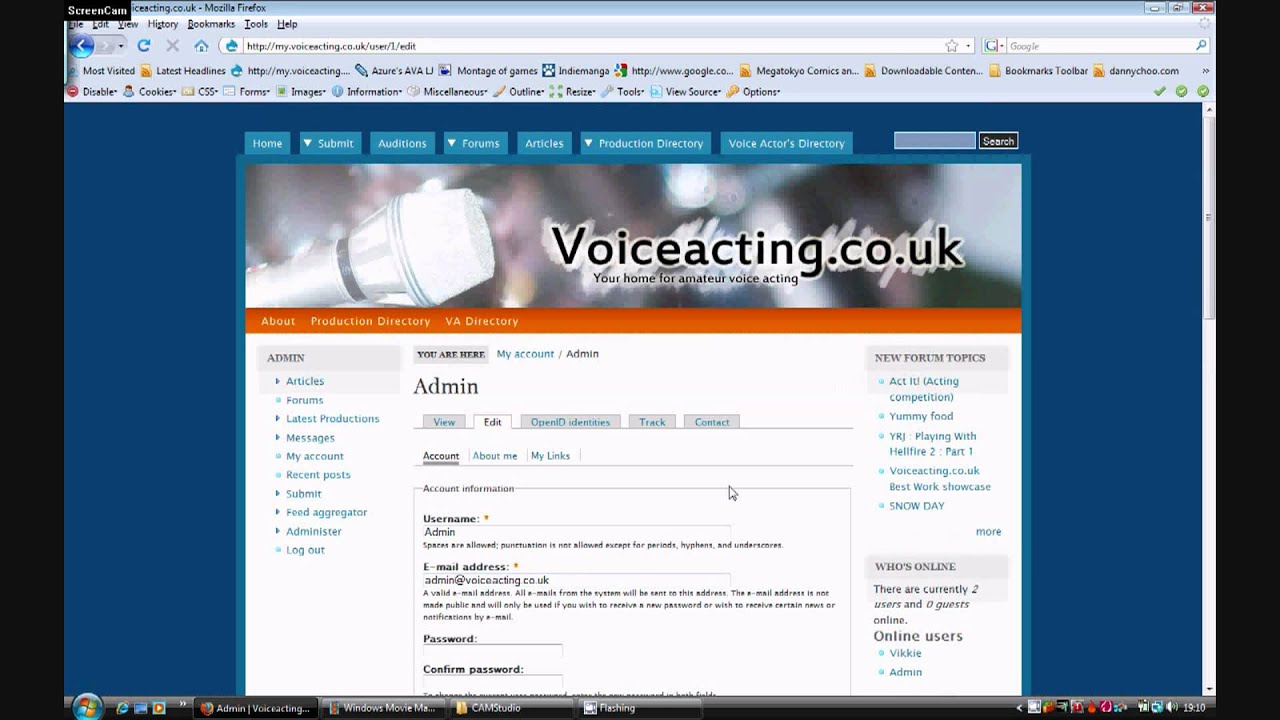Open Web Developer Resize menu
Image resolution: width=1280 pixels, height=720 pixels.
tap(573, 91)
